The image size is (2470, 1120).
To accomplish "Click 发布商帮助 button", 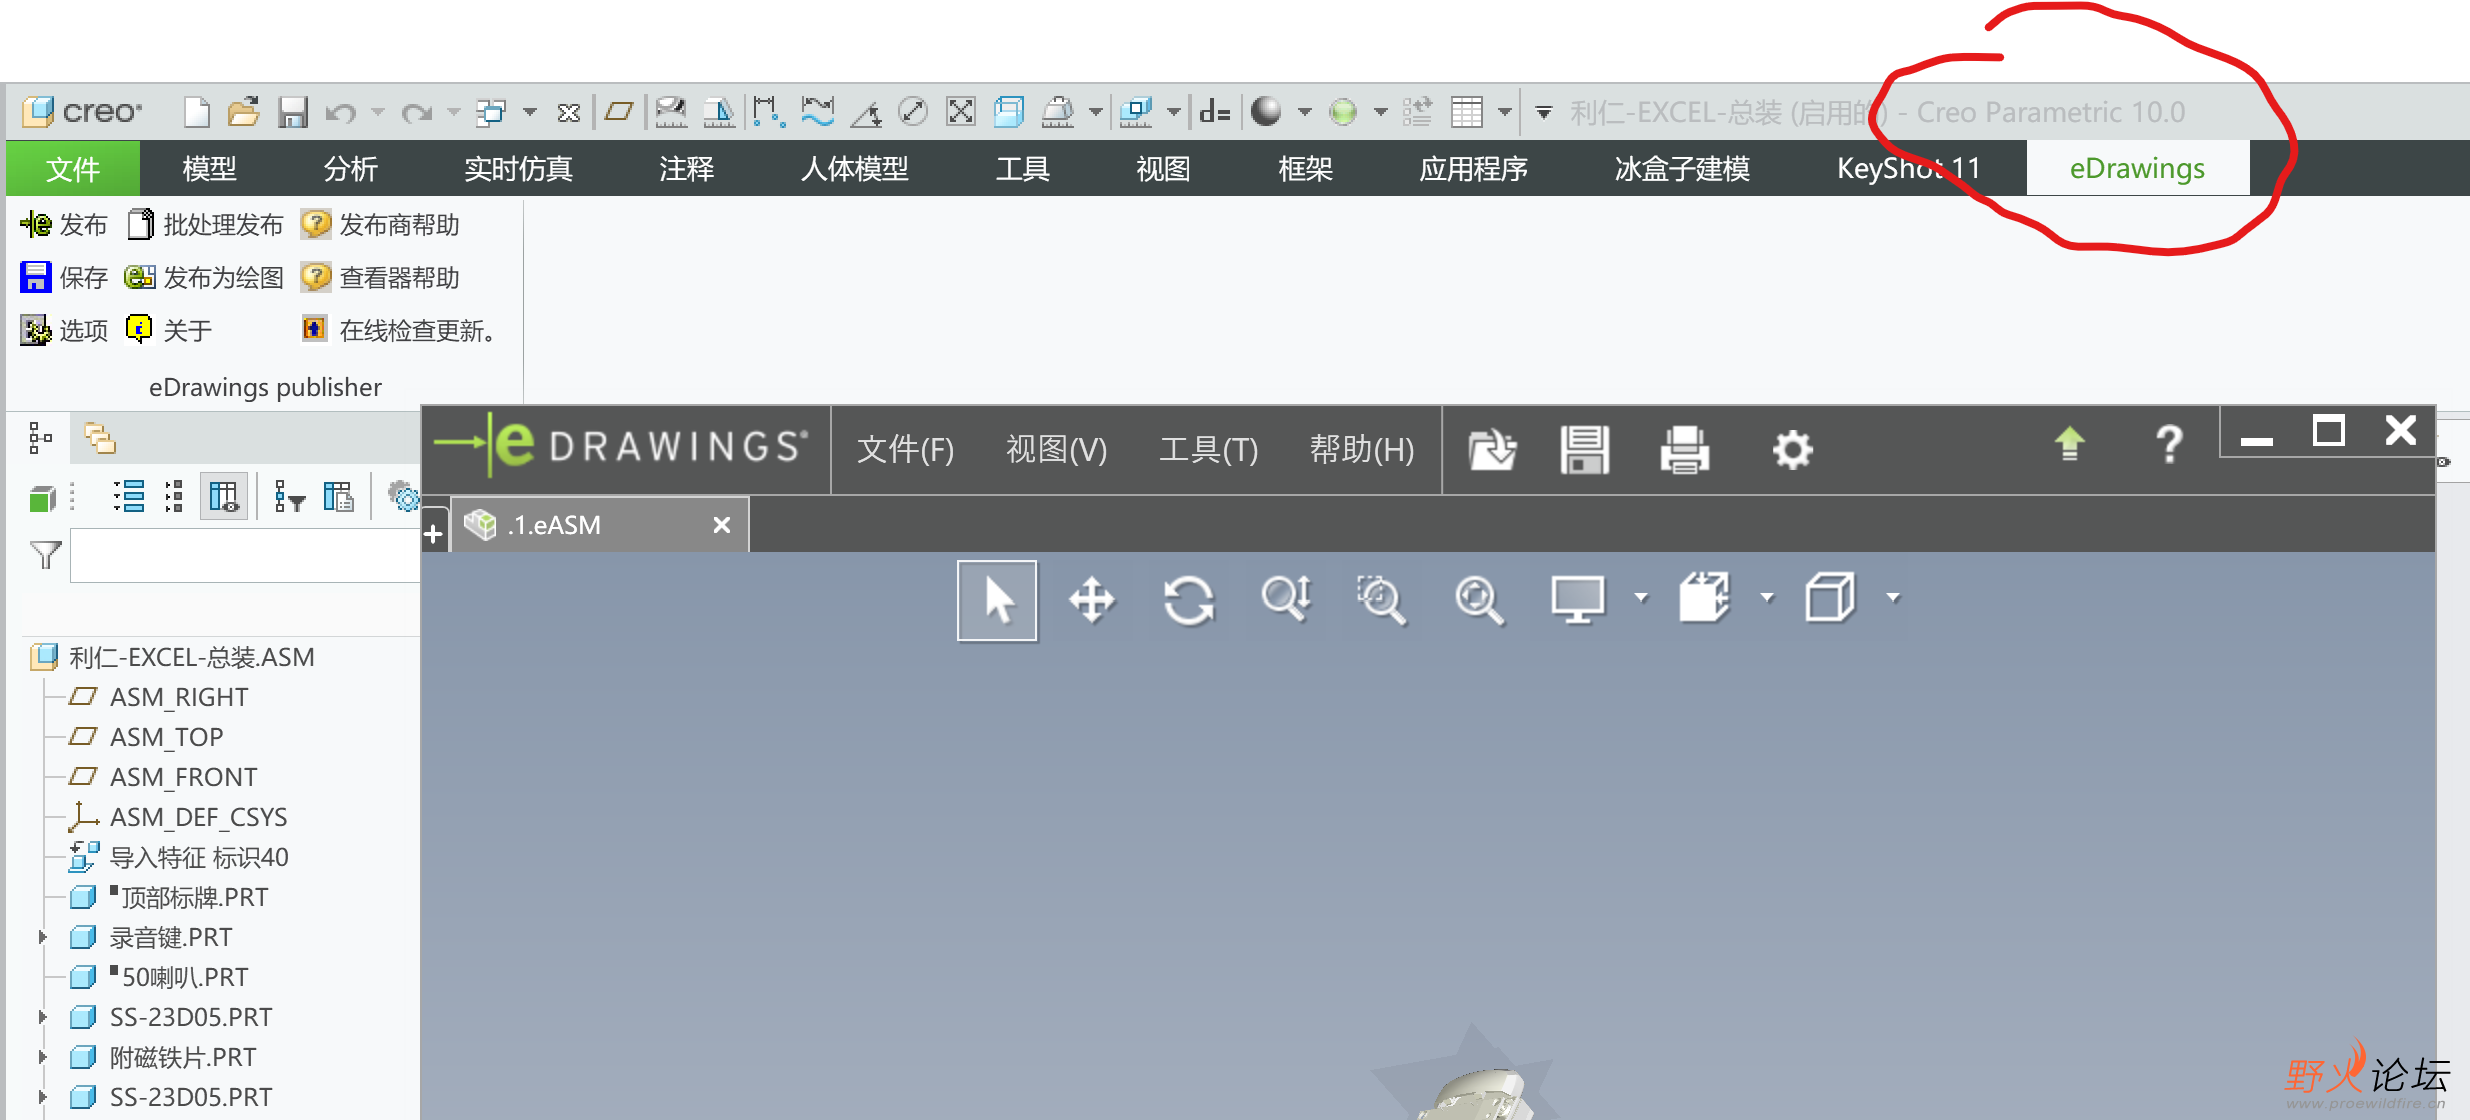I will 380,224.
